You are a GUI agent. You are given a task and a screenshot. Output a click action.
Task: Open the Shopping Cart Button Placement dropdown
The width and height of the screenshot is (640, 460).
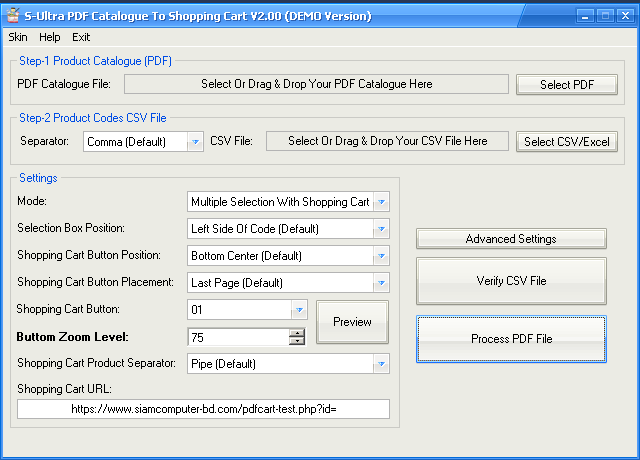point(288,283)
